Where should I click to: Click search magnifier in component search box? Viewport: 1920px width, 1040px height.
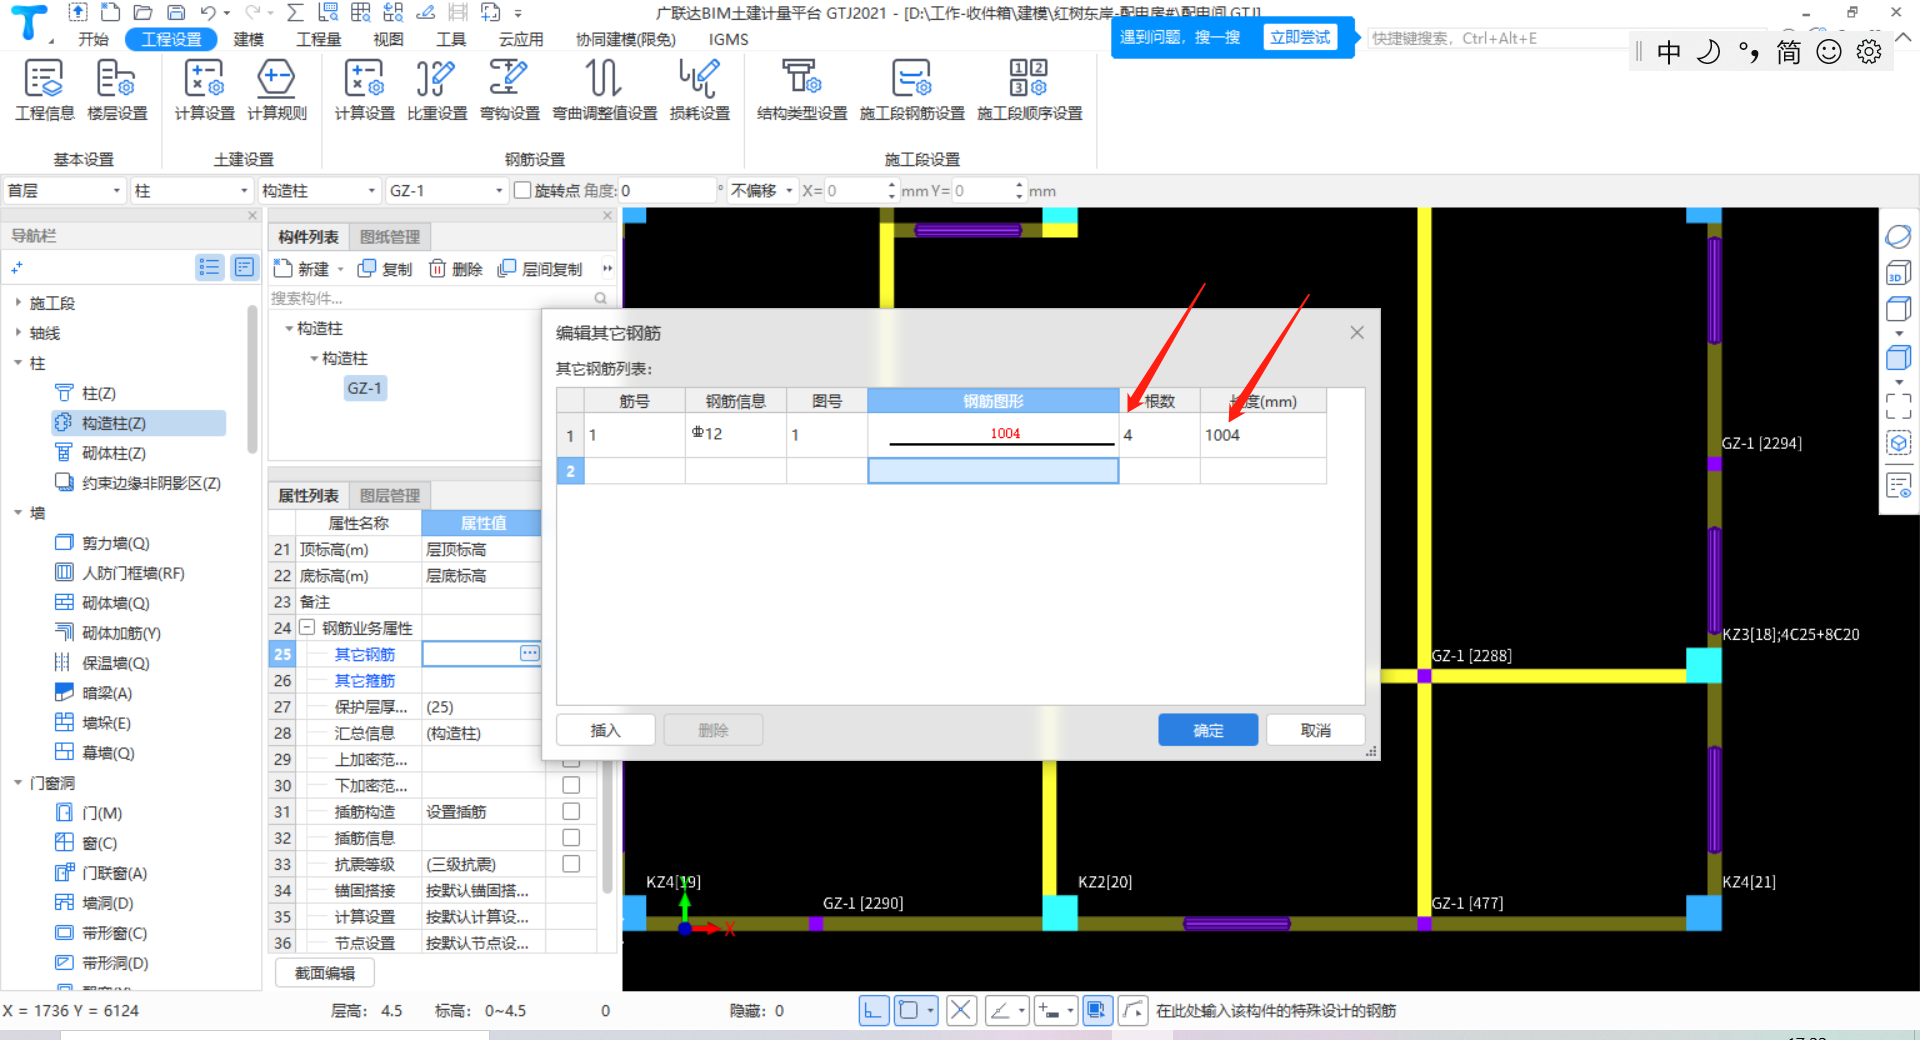point(601,298)
